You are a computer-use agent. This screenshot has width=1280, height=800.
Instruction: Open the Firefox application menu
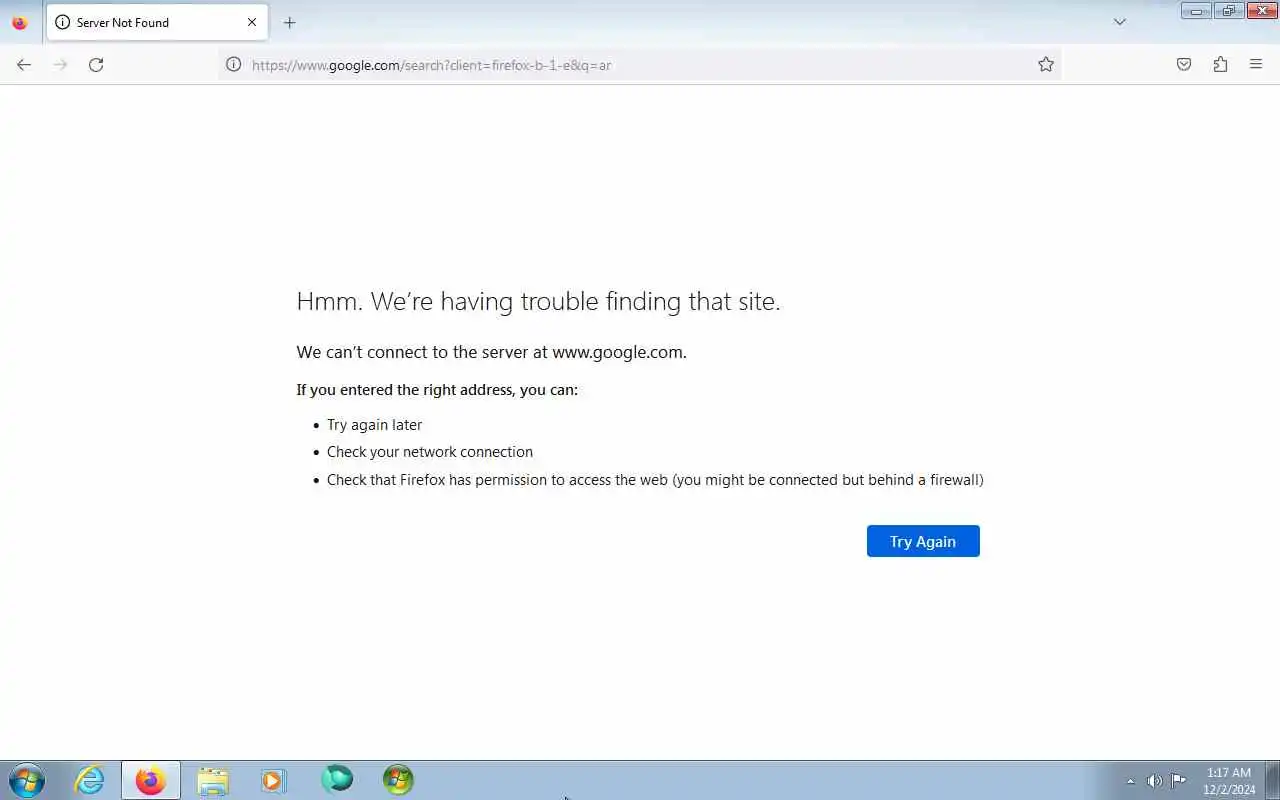click(x=1256, y=64)
